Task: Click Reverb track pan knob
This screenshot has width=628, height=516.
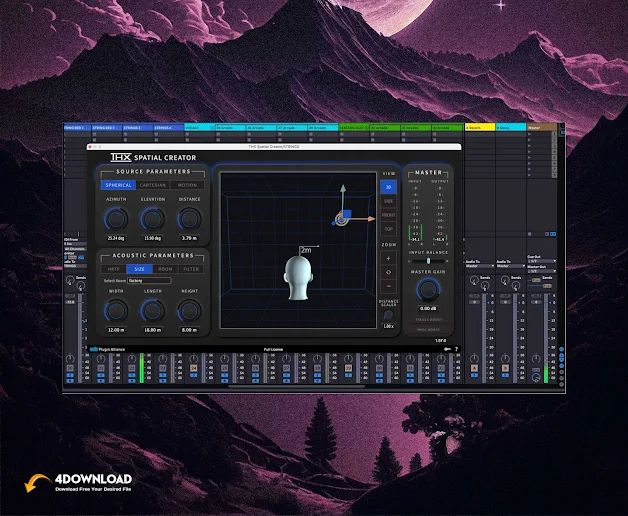Action: [474, 359]
